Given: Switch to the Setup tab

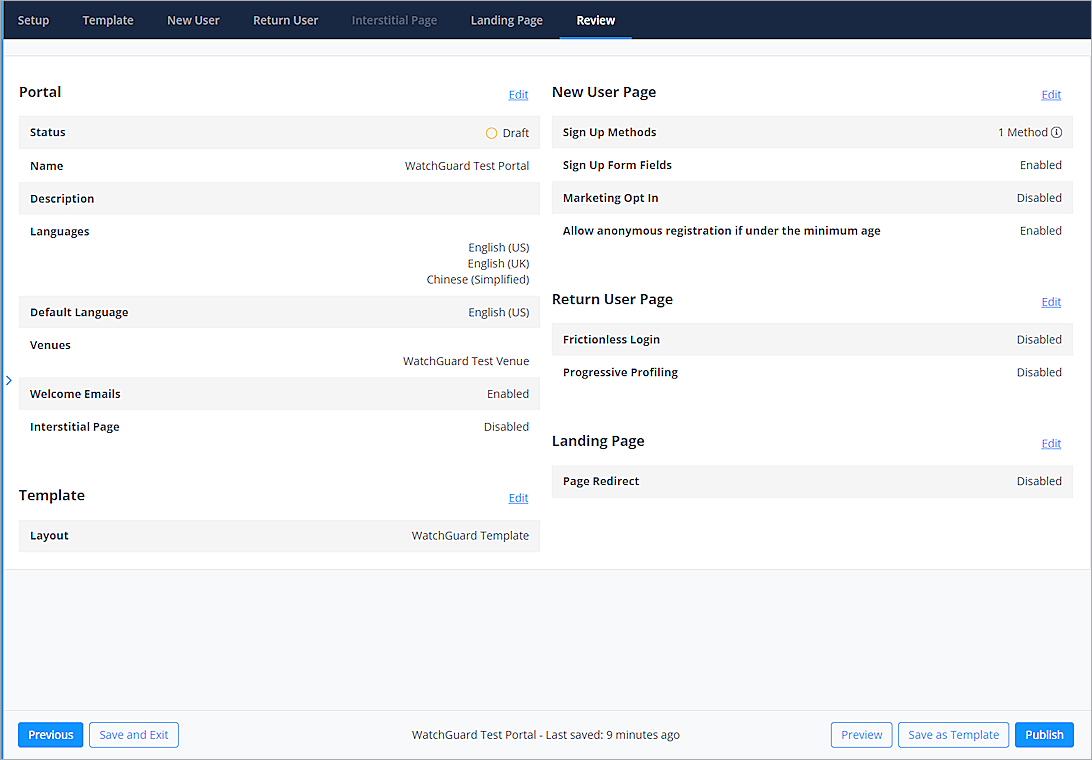Looking at the screenshot, I should coord(33,19).
